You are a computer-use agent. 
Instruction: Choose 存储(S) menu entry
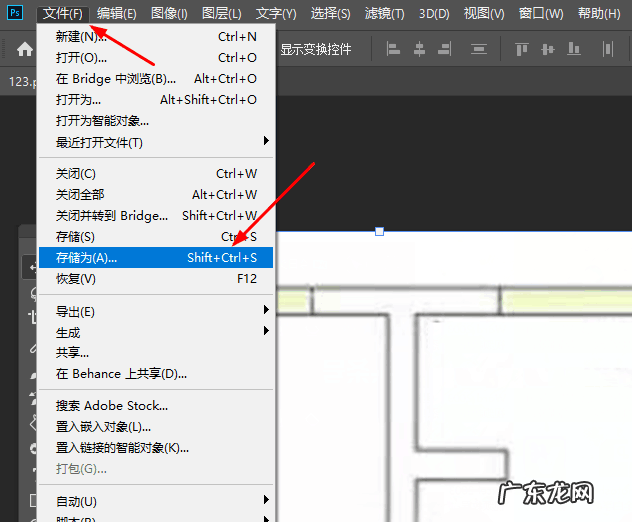(x=156, y=237)
